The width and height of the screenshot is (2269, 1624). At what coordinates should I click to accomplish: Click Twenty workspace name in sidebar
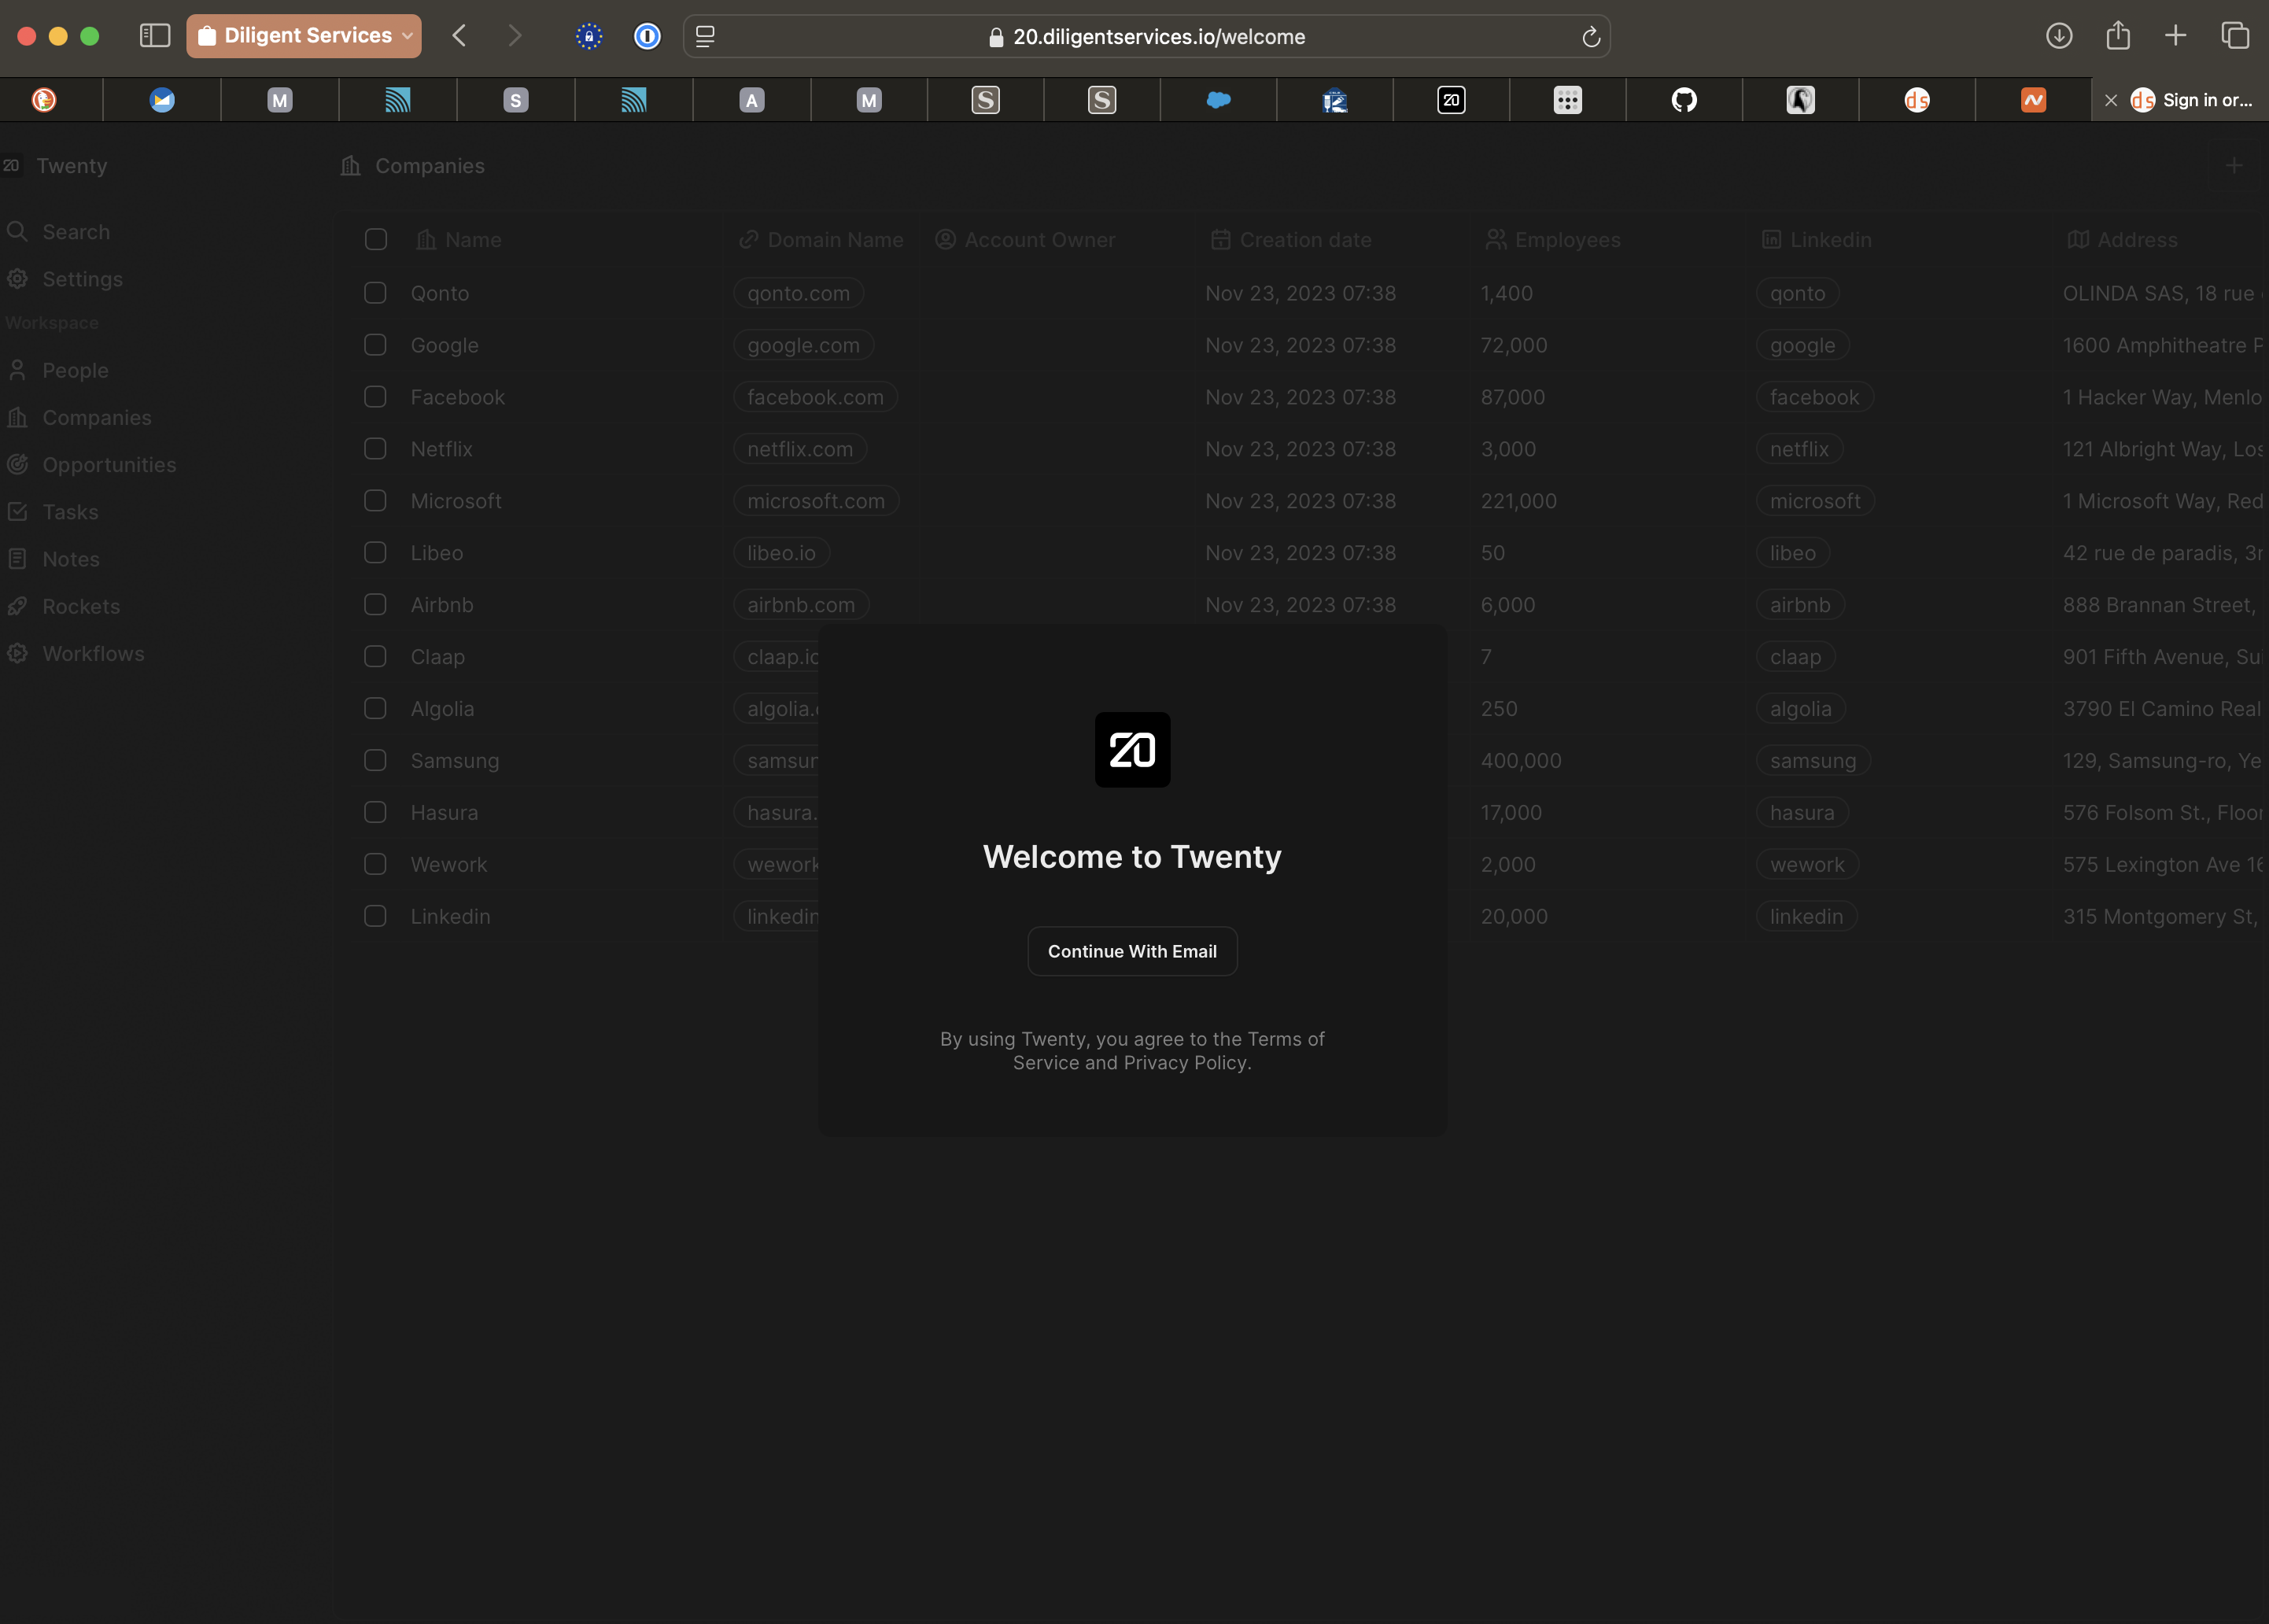pyautogui.click(x=71, y=166)
